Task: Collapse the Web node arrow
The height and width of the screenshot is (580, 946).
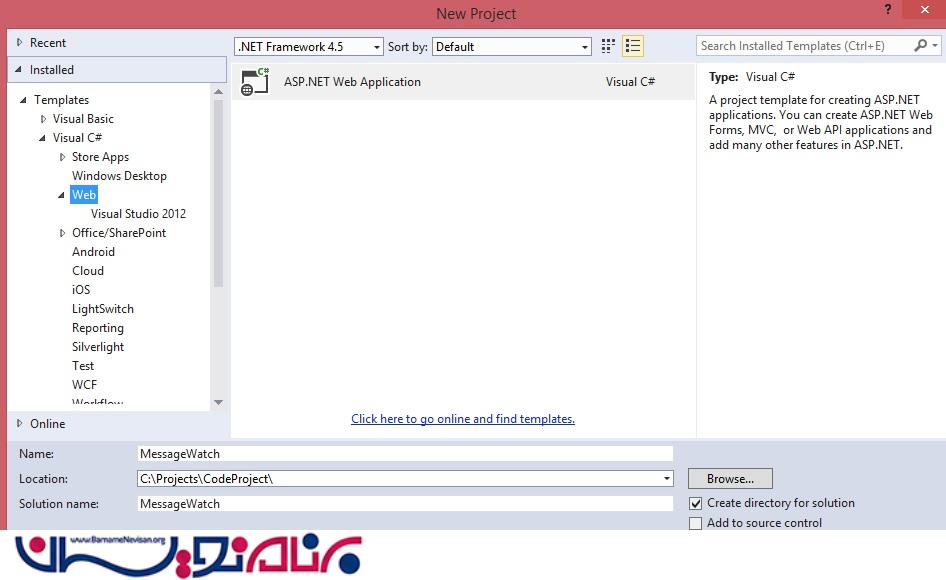Action: [62, 195]
